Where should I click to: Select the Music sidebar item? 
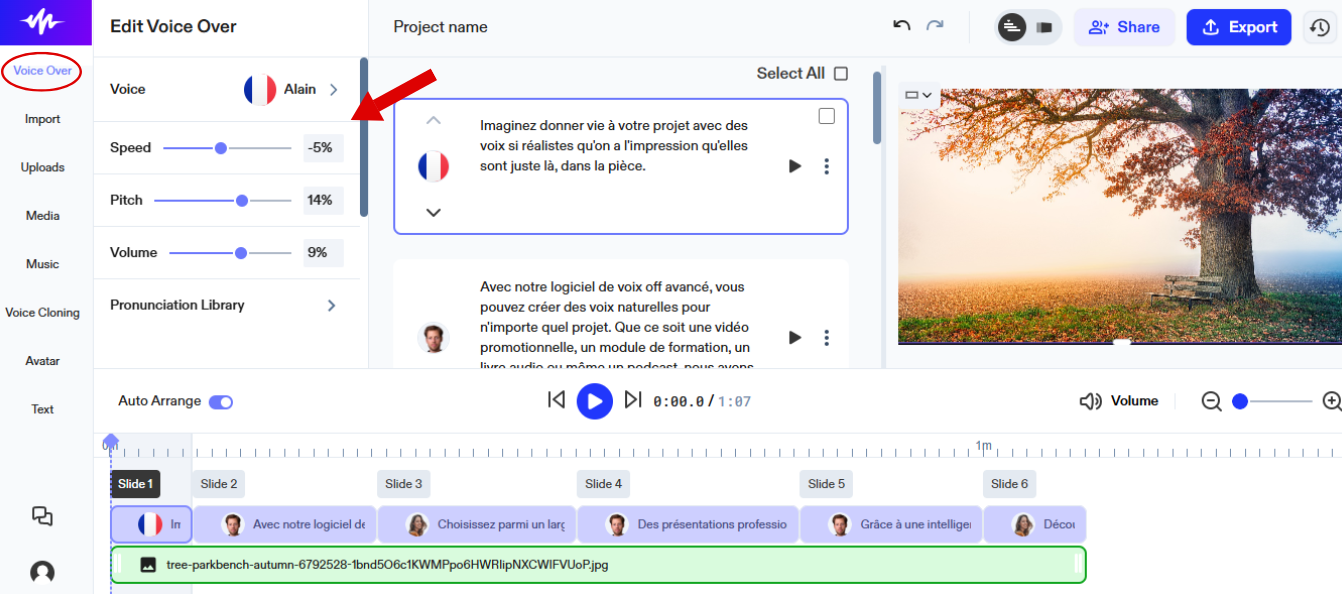coord(43,263)
